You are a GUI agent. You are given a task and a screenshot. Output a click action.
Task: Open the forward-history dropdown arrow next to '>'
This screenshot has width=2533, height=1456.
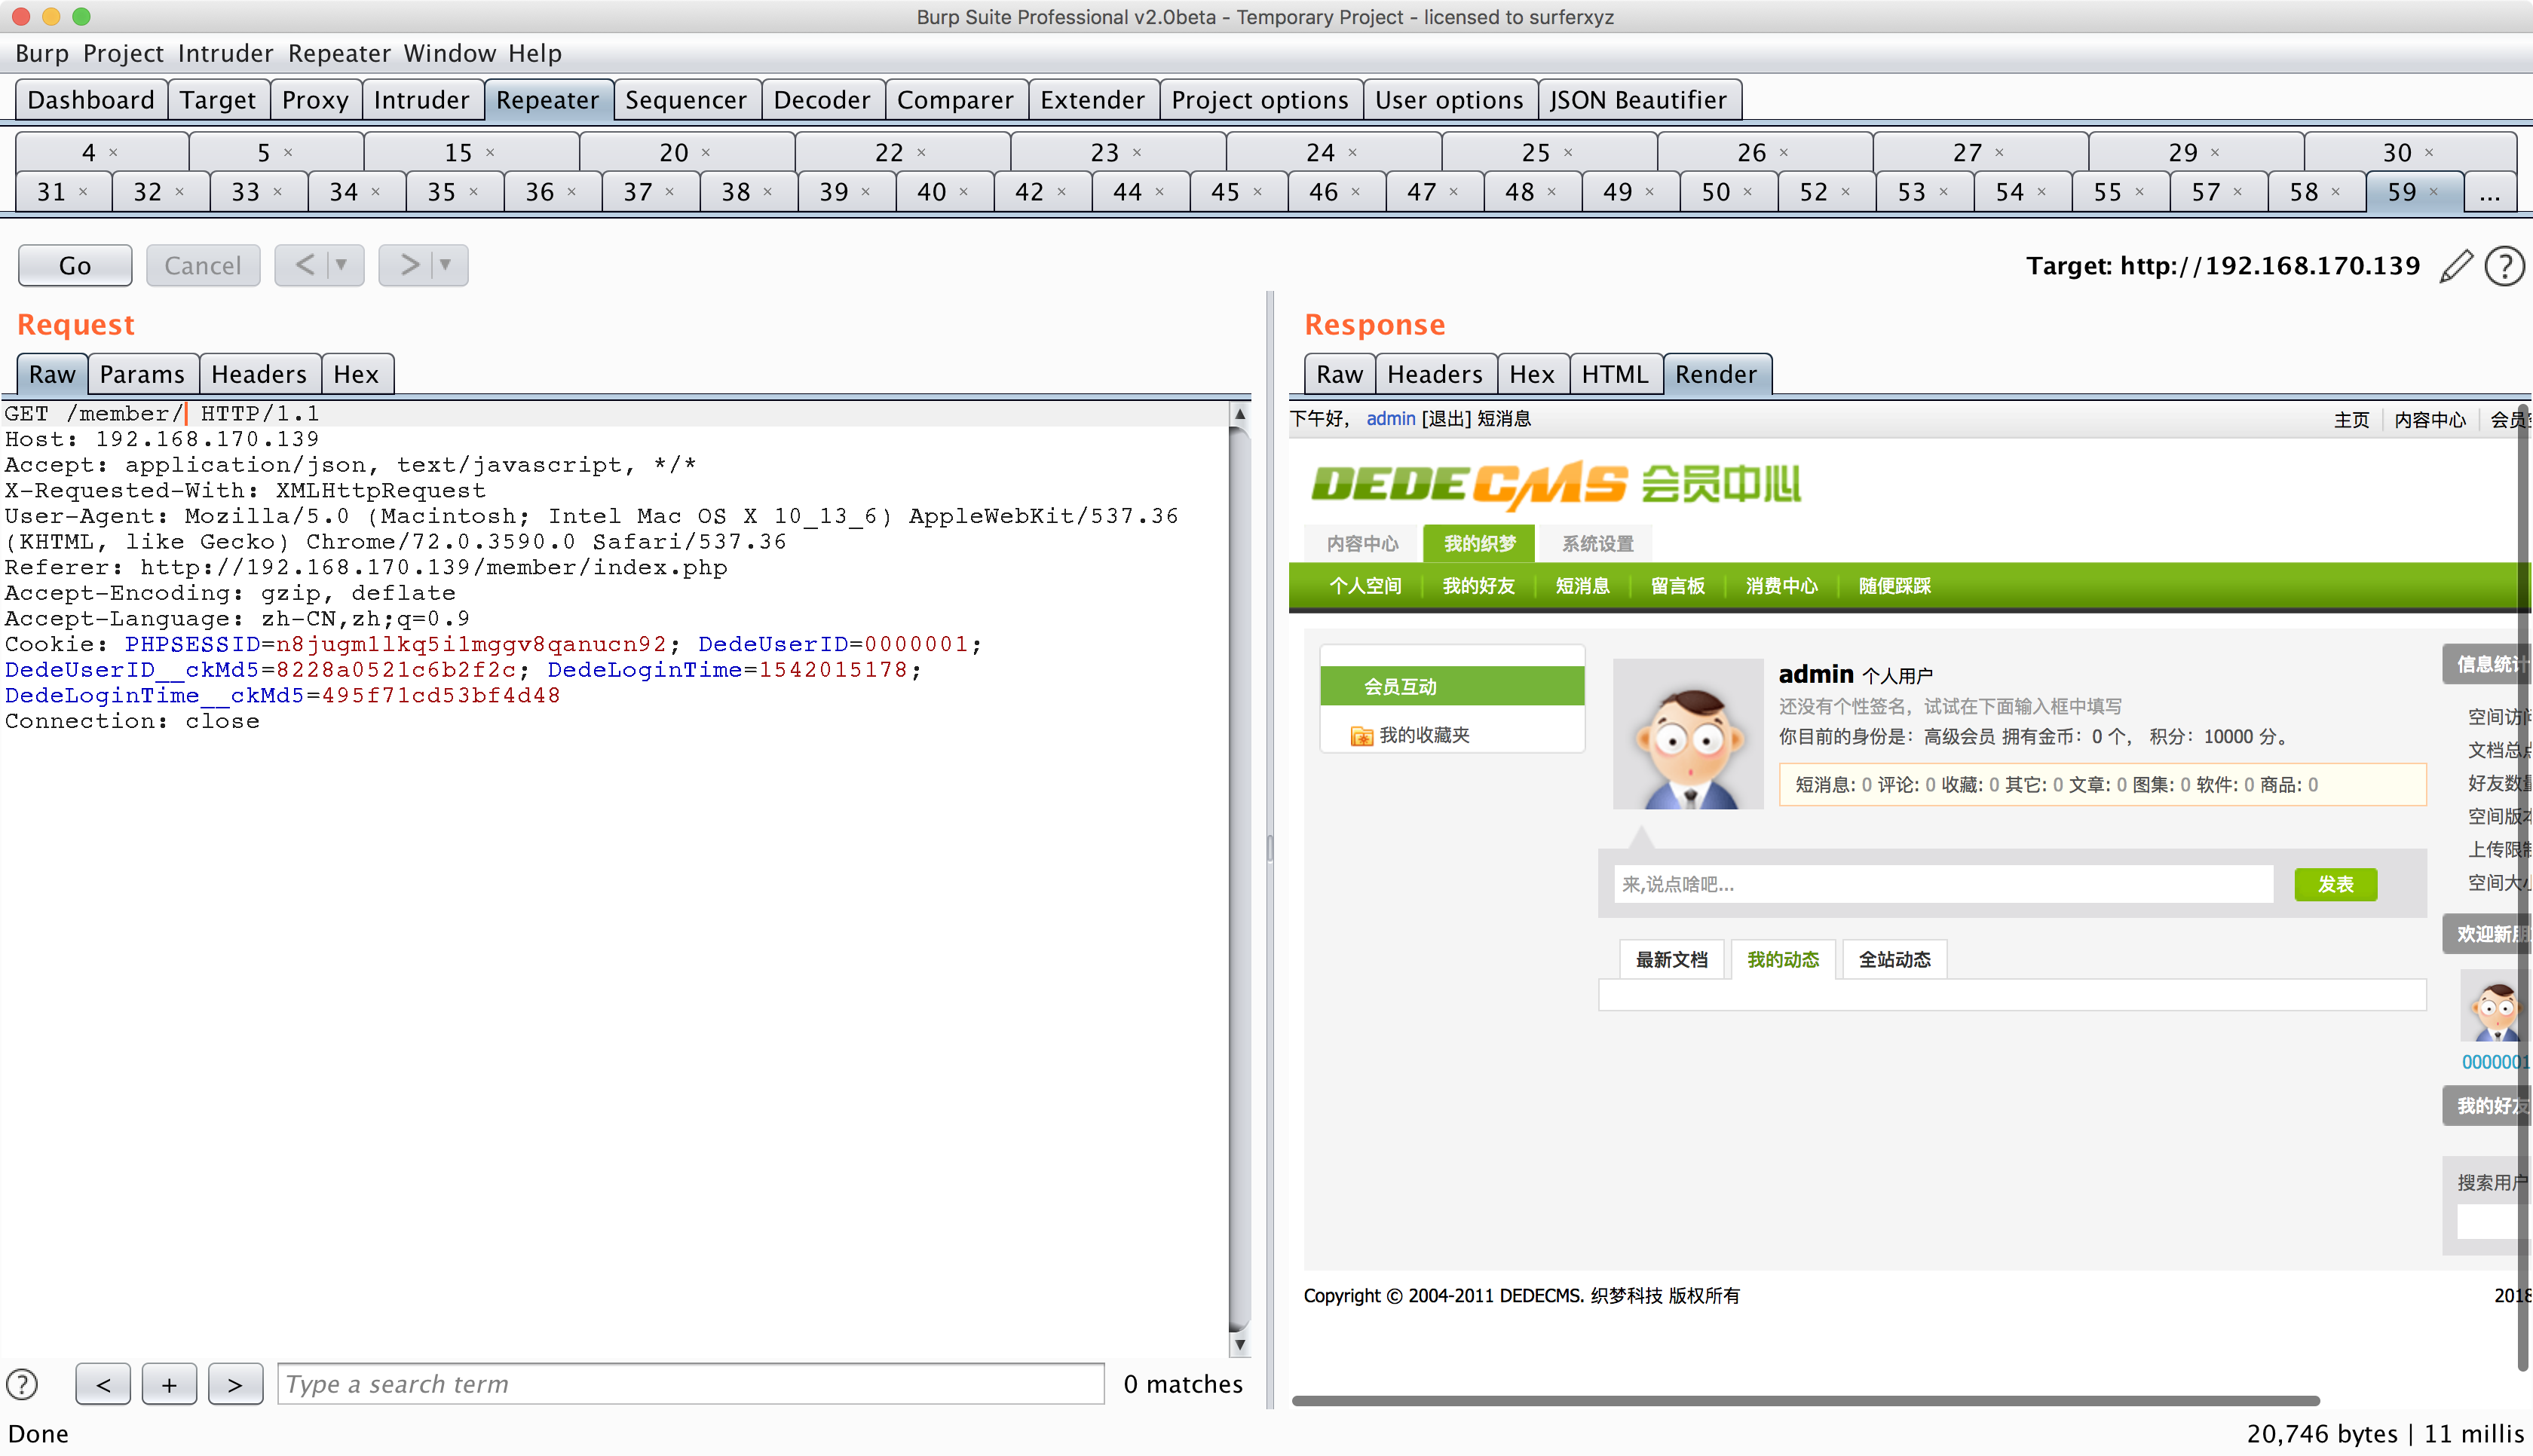pyautogui.click(x=443, y=265)
